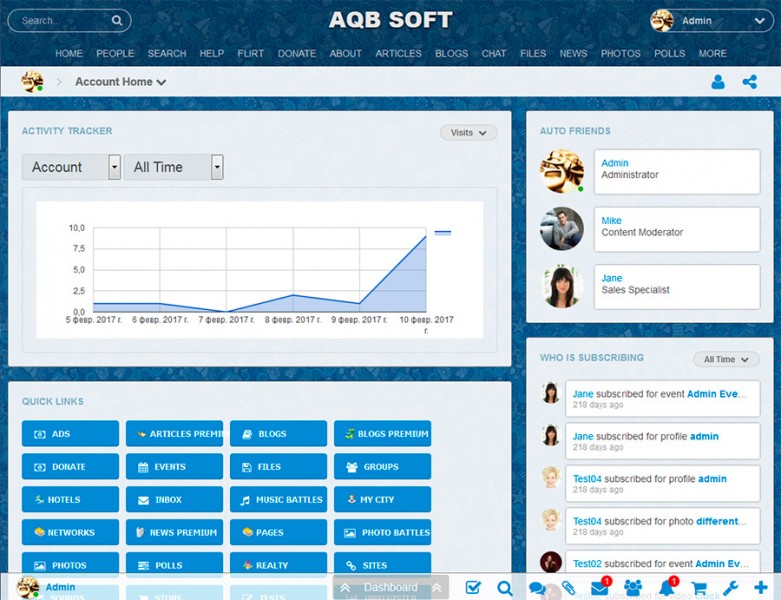Click the plus icon in the bottom toolbar
The image size is (781, 600).
(x=761, y=588)
